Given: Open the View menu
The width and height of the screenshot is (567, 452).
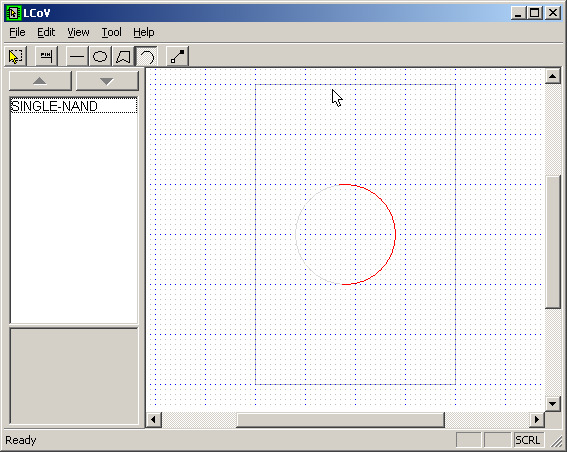Looking at the screenshot, I should [x=78, y=33].
